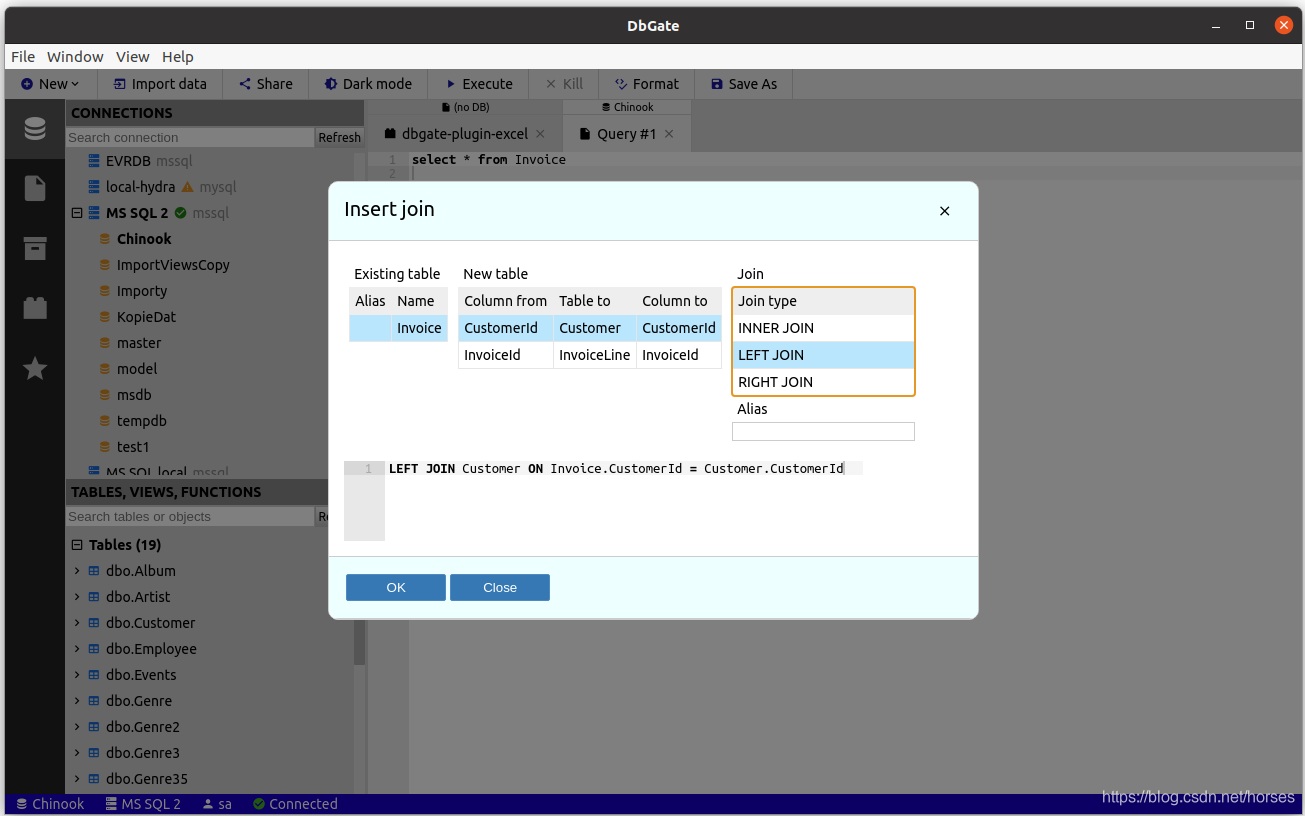The height and width of the screenshot is (816, 1305).
Task: Click the Close button in dialog
Action: click(x=500, y=588)
